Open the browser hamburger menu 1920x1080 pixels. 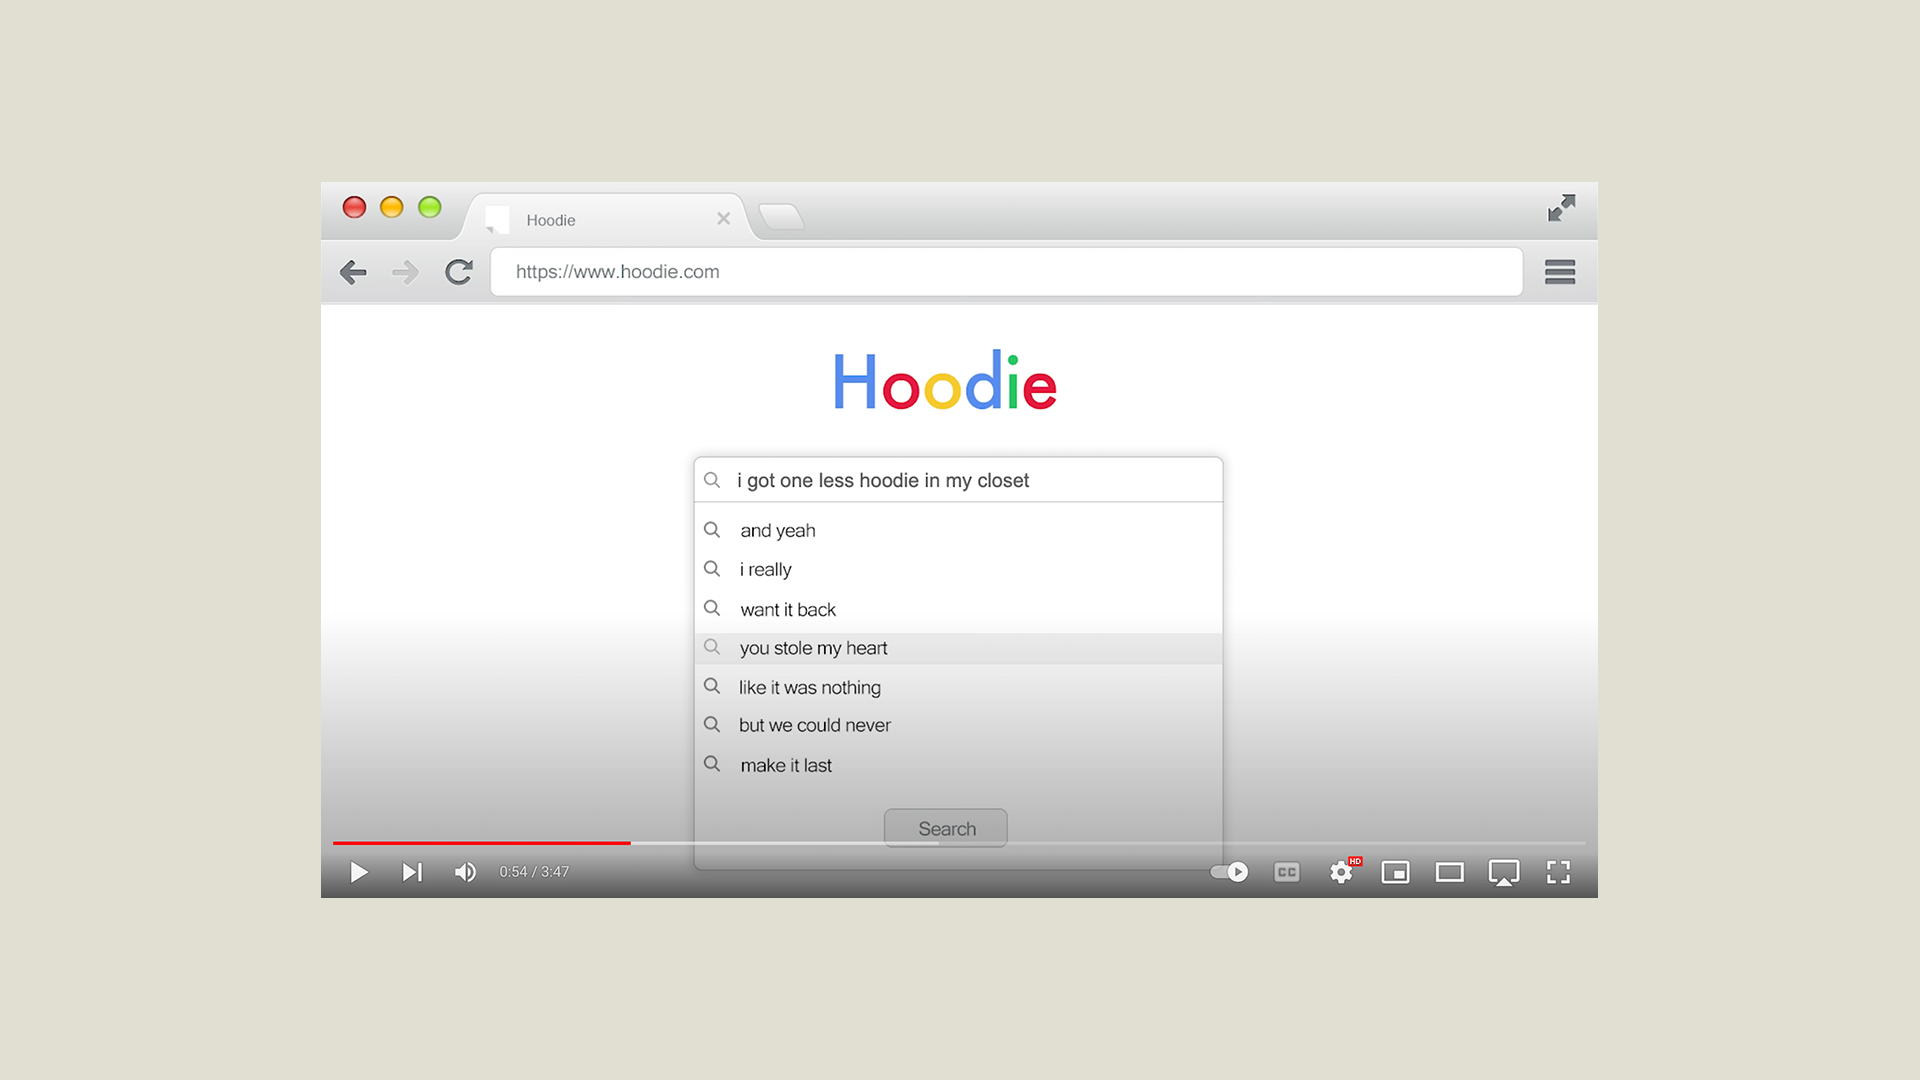point(1560,272)
